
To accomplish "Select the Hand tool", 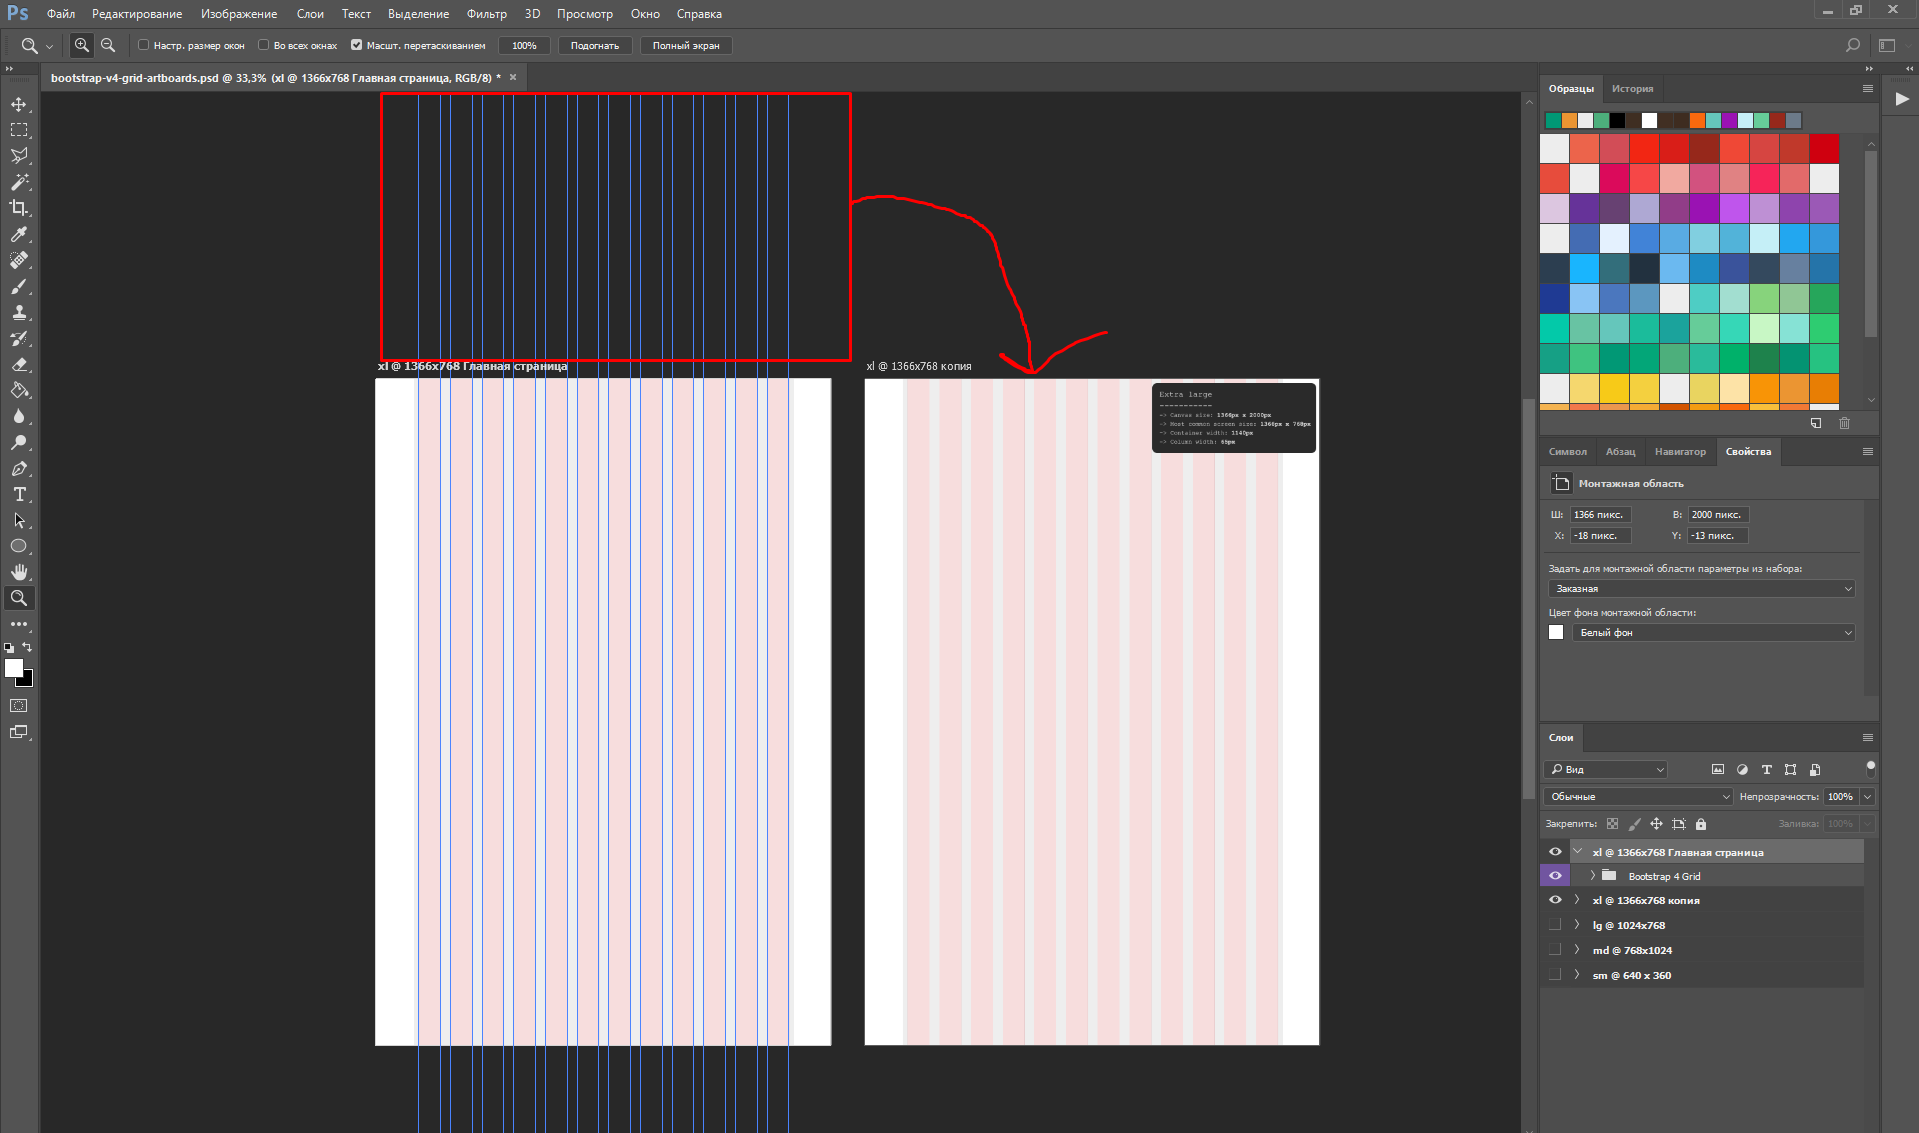I will (x=19, y=572).
